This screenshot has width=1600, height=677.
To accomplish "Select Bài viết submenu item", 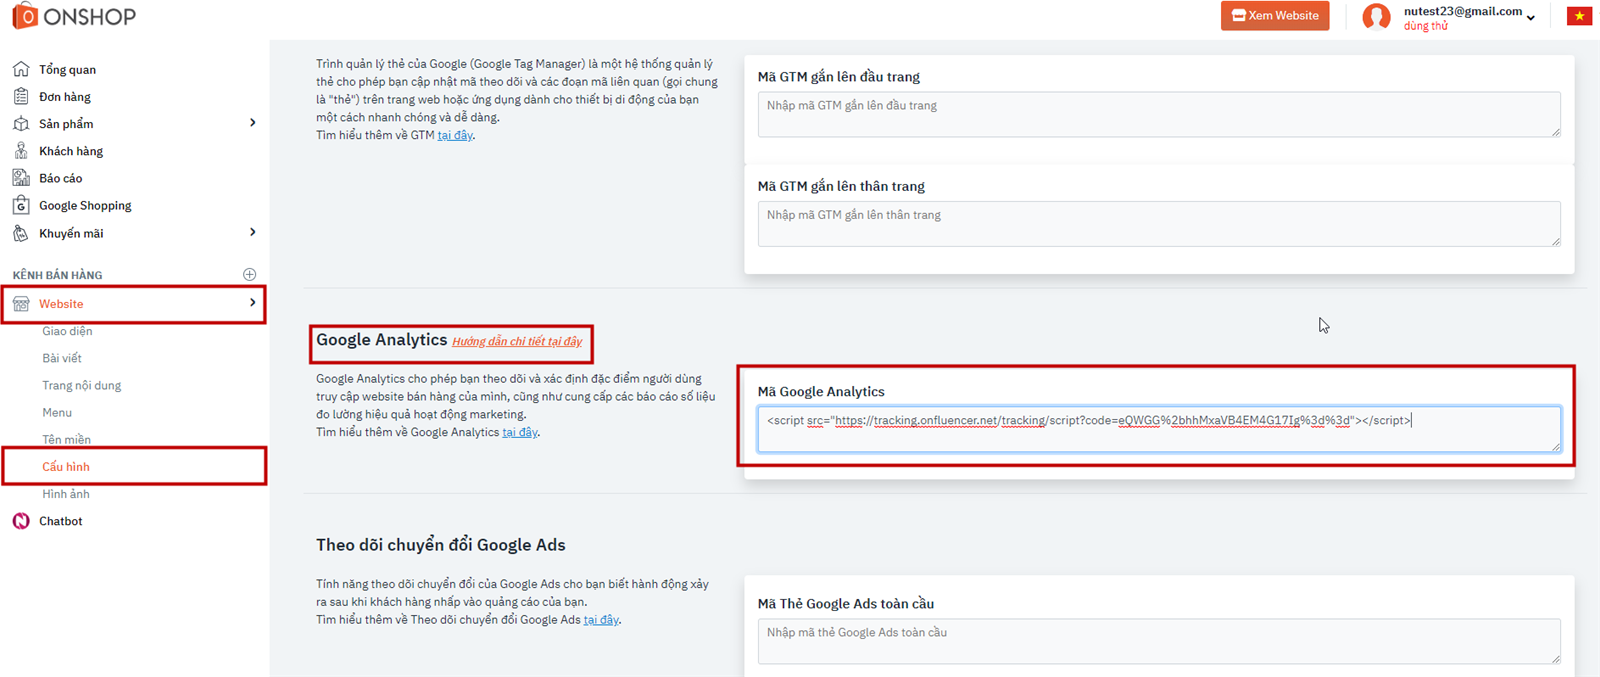I will pos(62,358).
